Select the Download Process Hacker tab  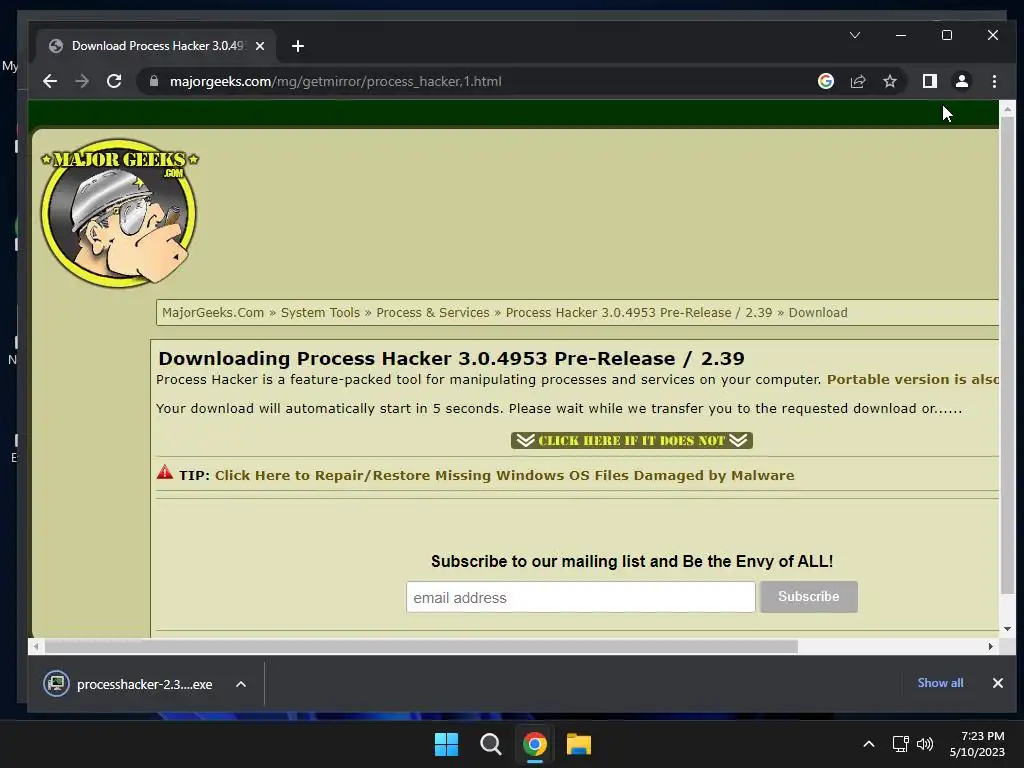tap(157, 46)
